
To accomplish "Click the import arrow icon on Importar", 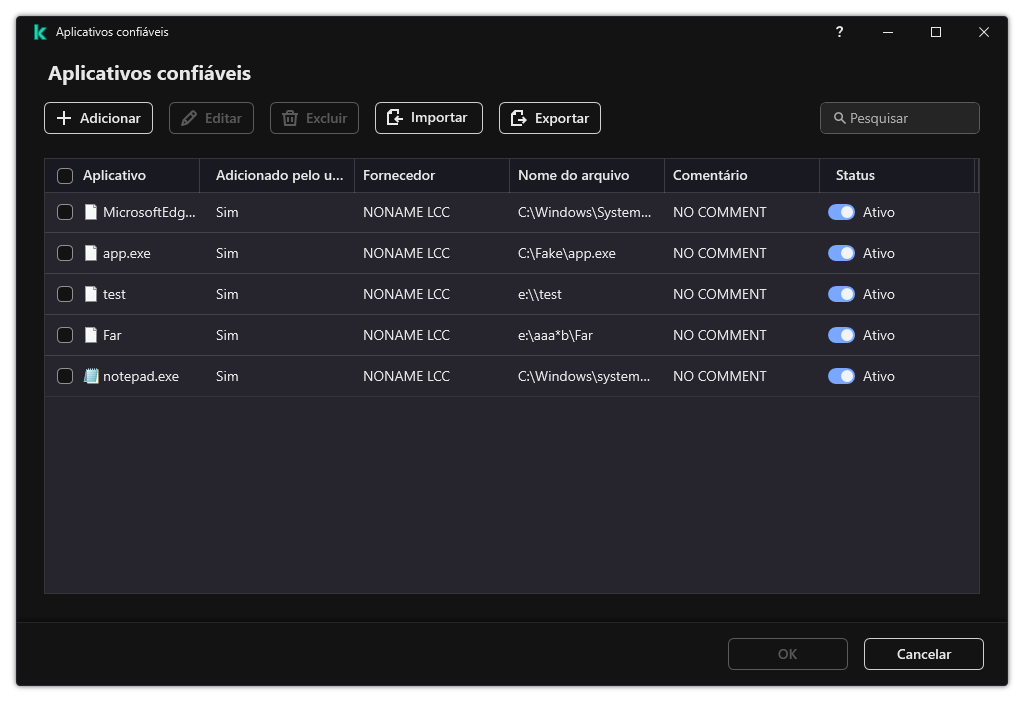I will 396,117.
